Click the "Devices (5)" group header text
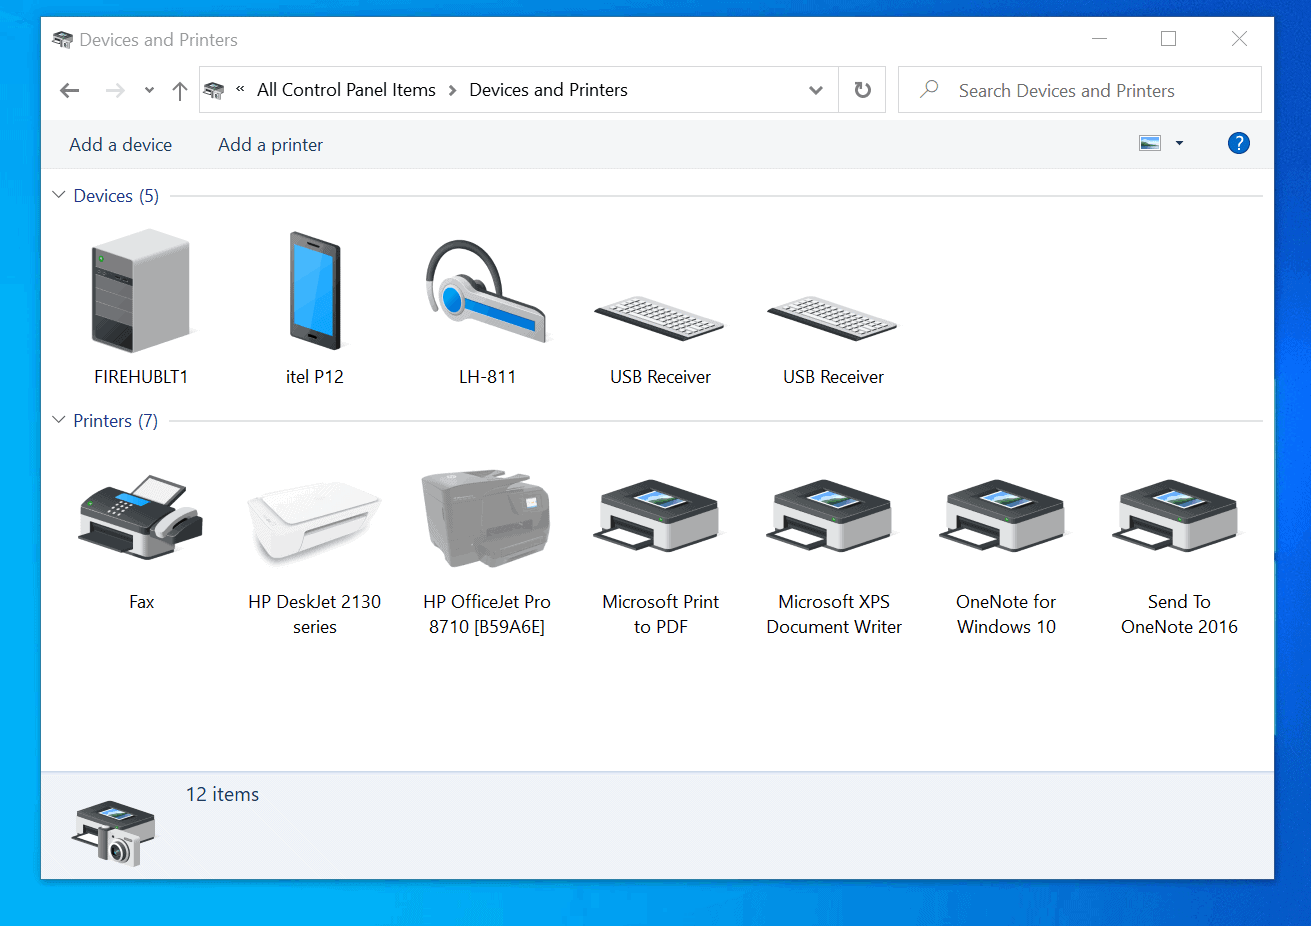1311x926 pixels. tap(116, 196)
